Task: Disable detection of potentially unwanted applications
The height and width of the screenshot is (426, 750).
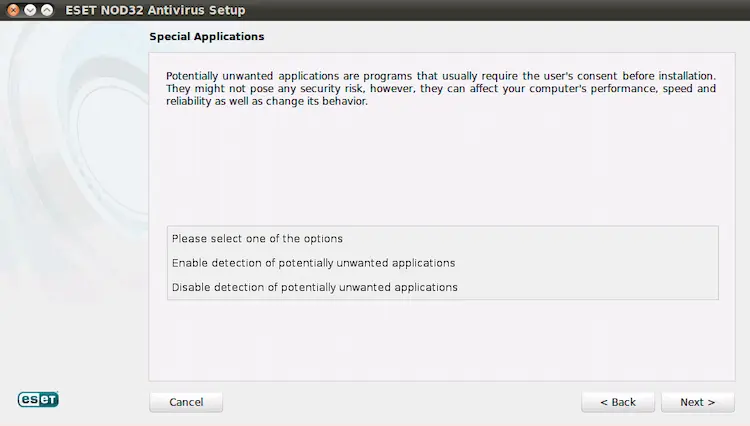Action: coord(315,287)
